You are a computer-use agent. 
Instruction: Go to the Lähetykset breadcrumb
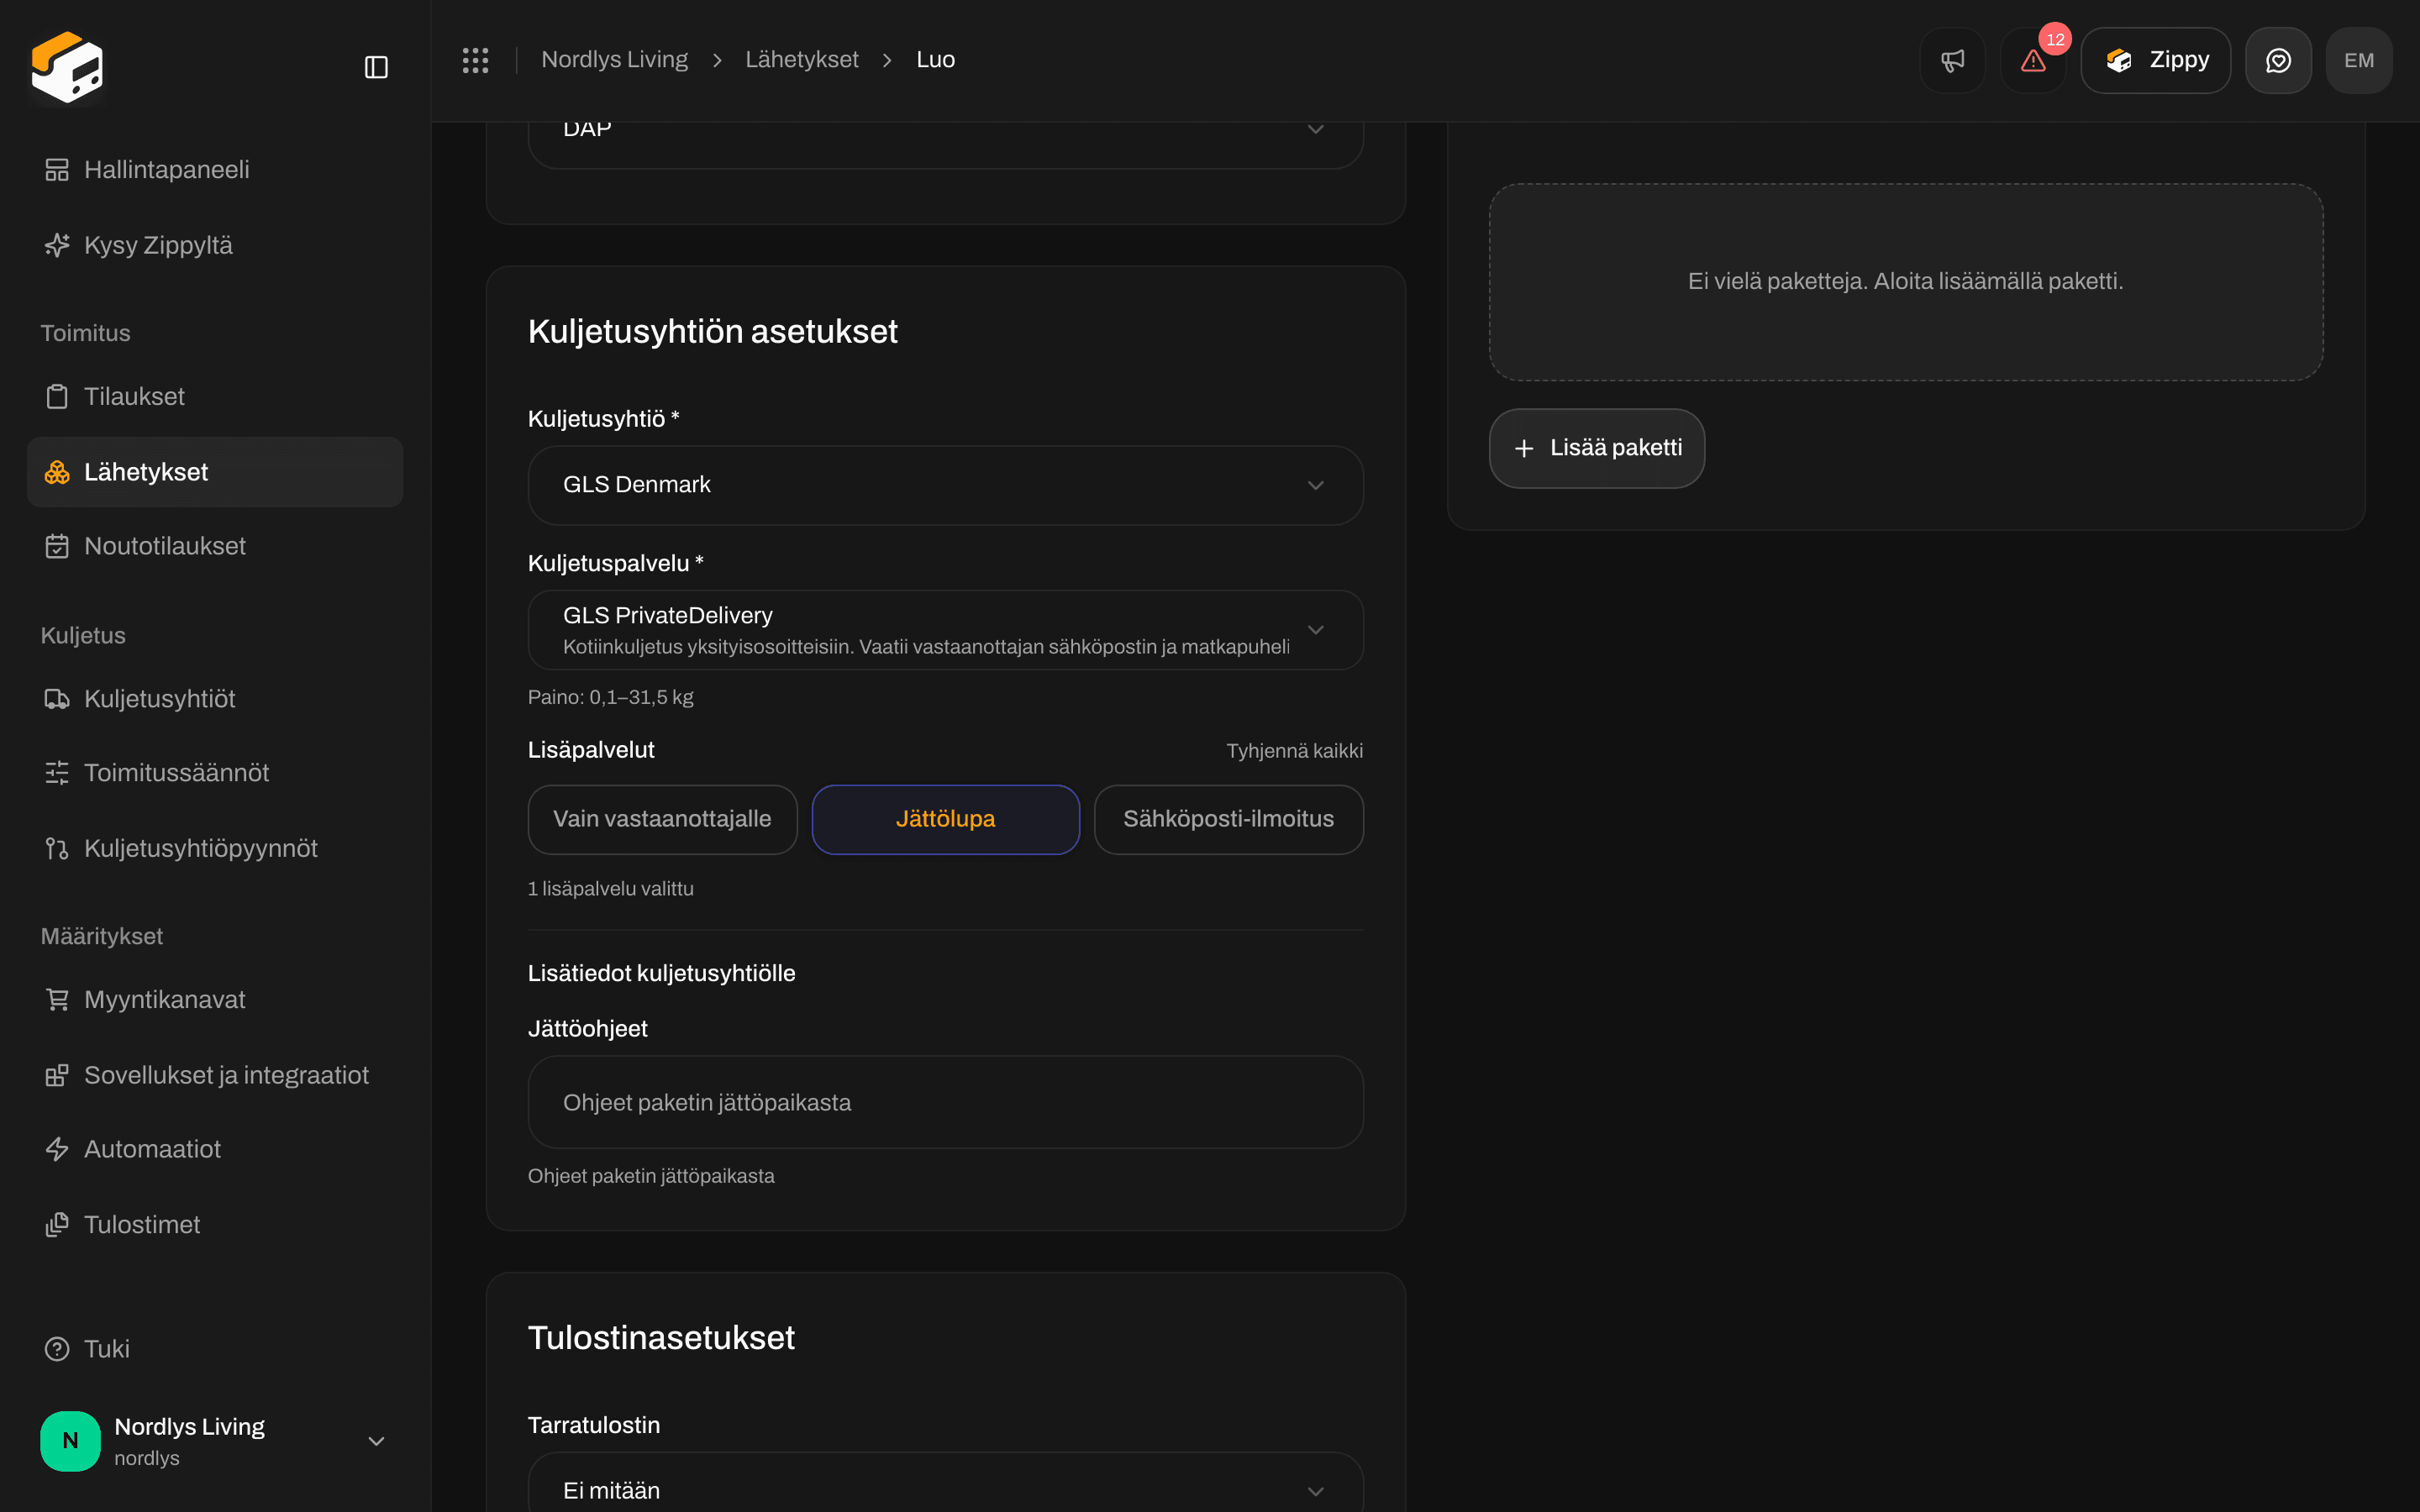(x=801, y=60)
